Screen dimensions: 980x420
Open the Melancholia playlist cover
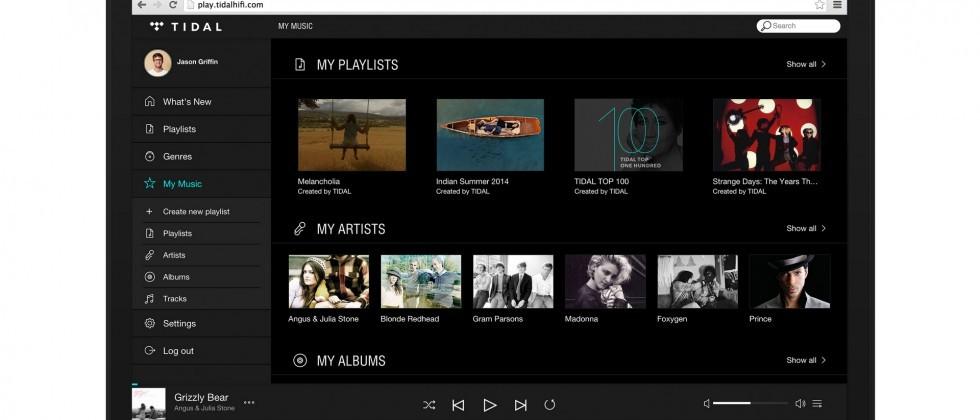point(351,135)
